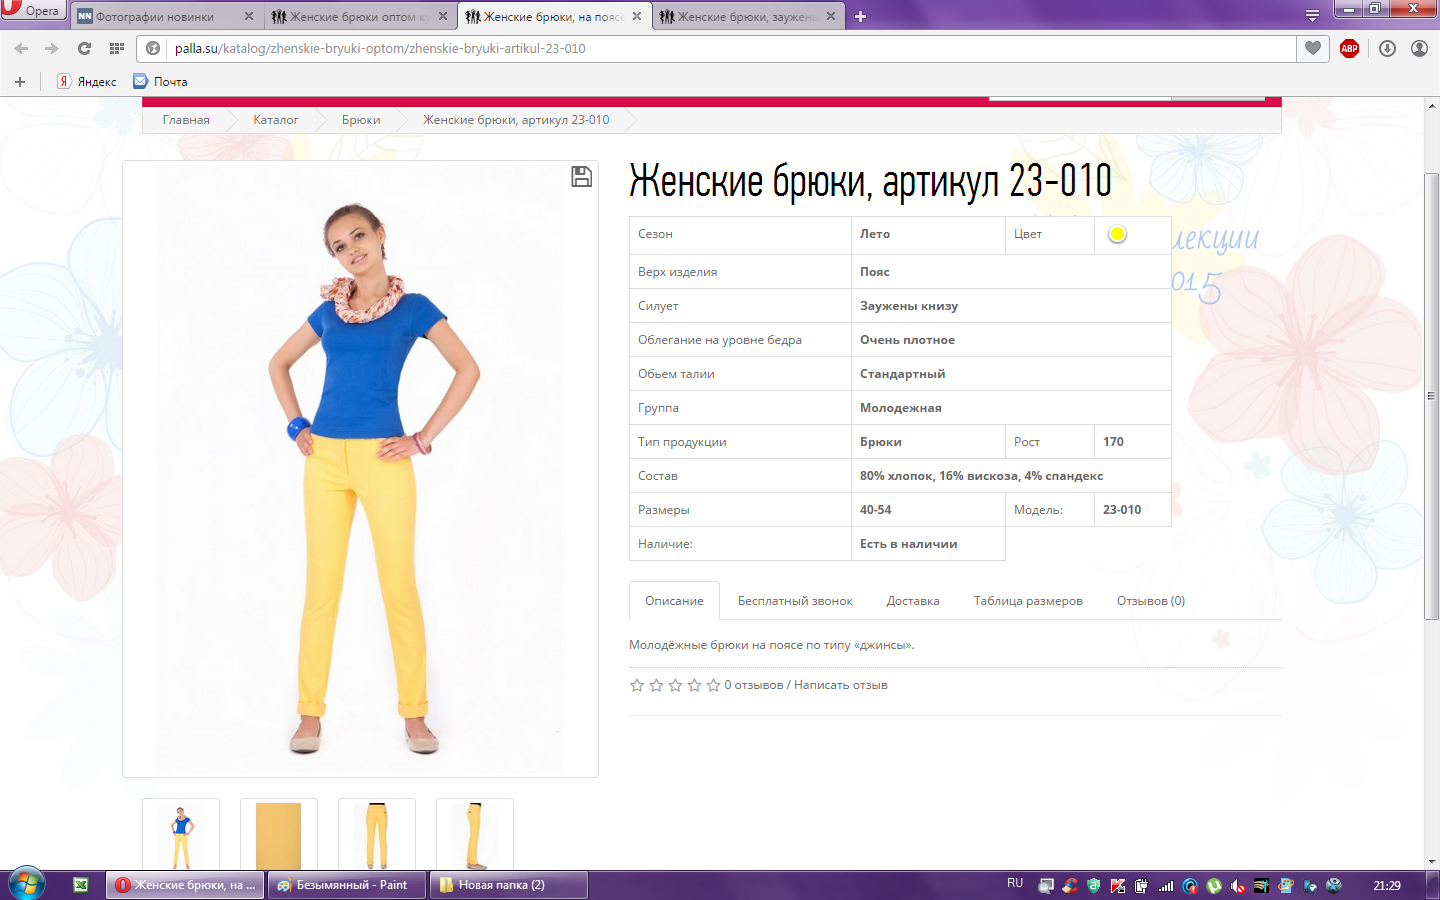Open a new tab with plus button
Viewport: 1440px width, 900px height.
(860, 17)
